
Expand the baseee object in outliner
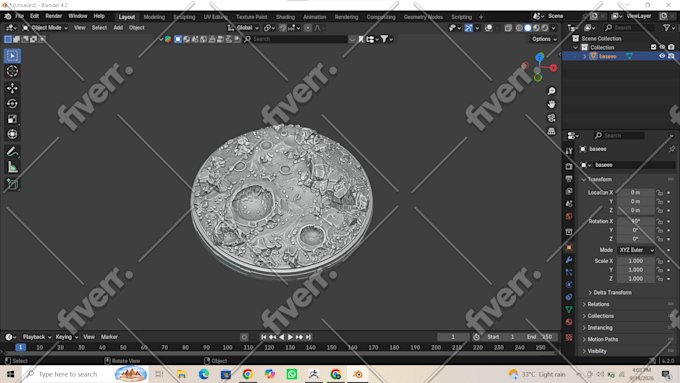click(x=585, y=56)
